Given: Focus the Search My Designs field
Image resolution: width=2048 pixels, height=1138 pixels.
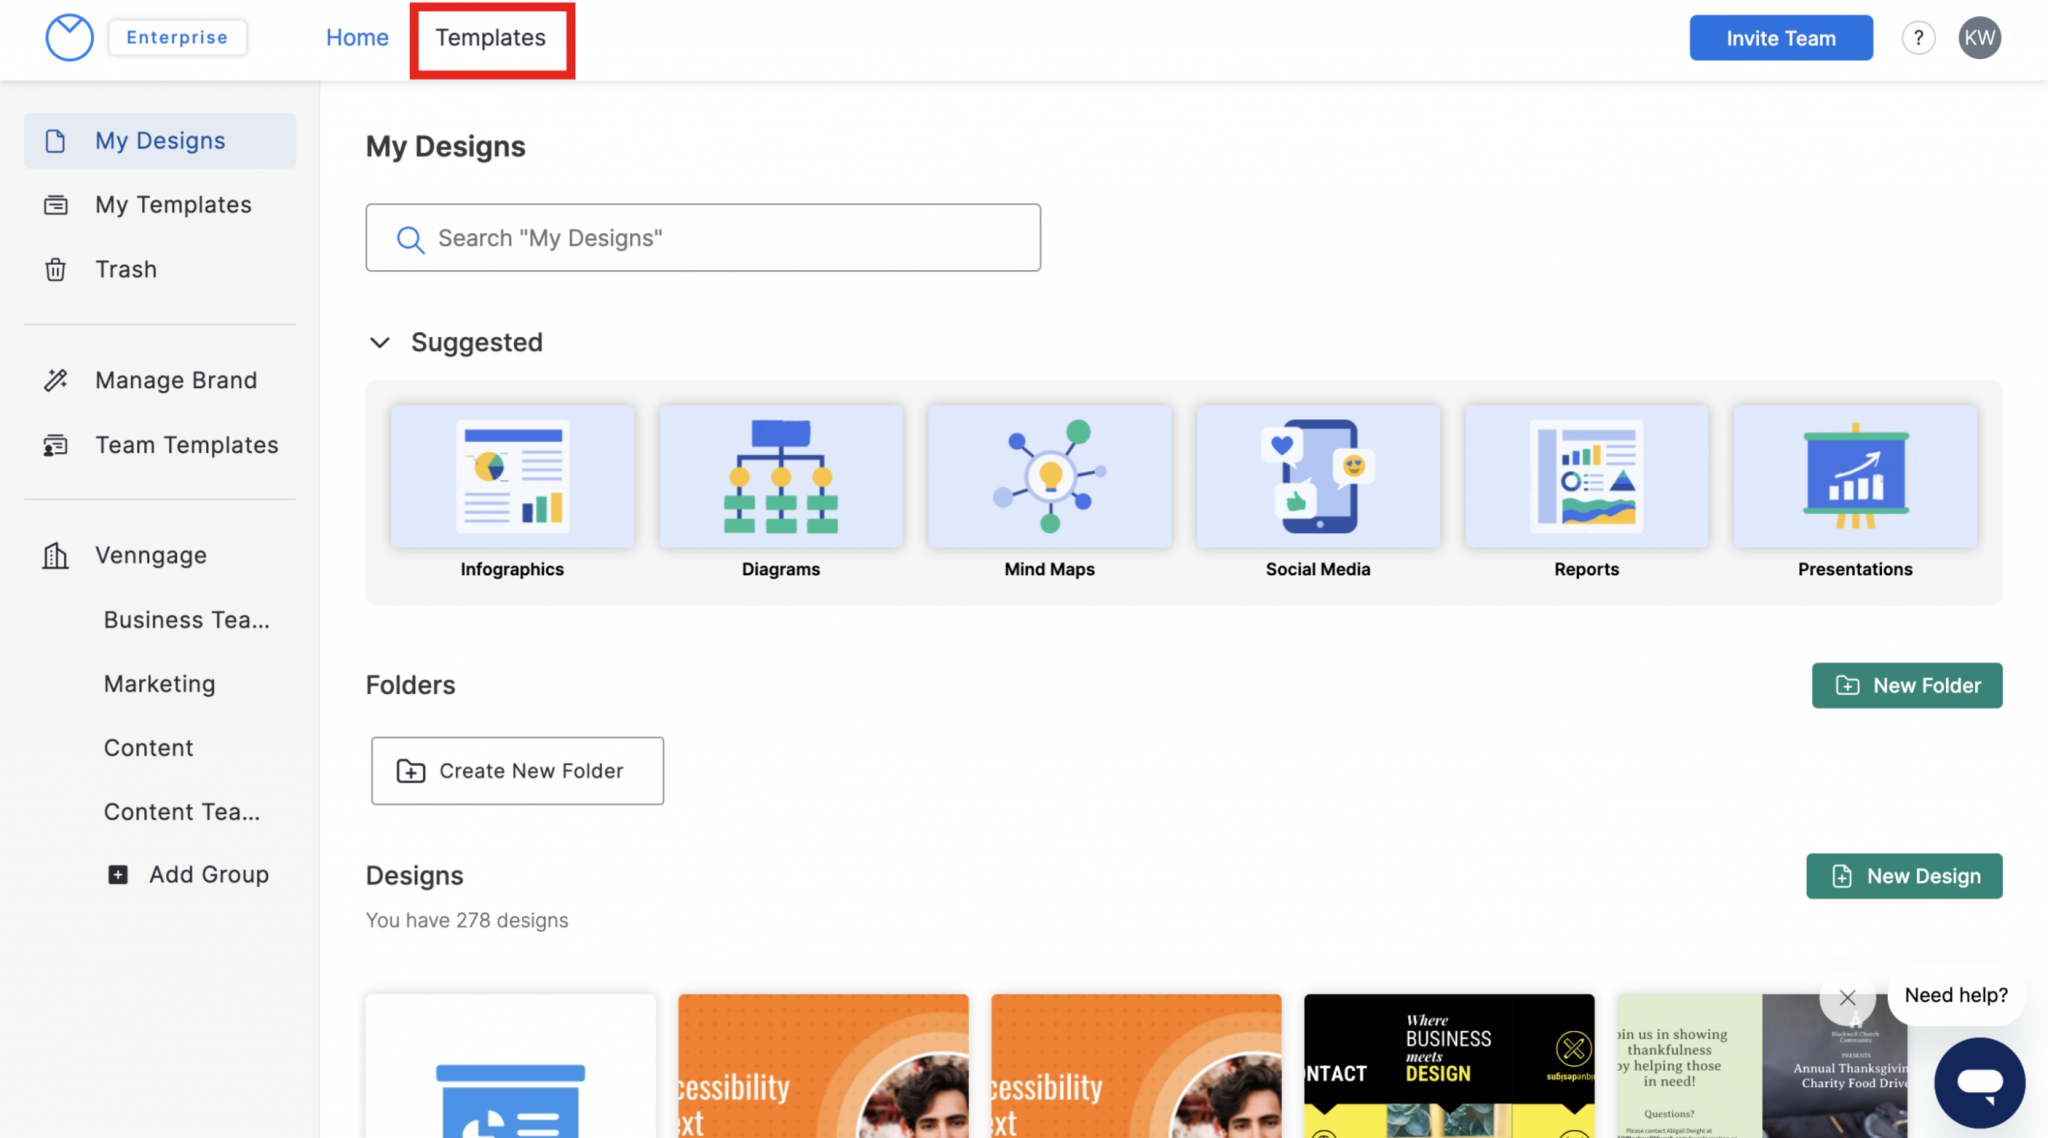Looking at the screenshot, I should click(x=703, y=238).
